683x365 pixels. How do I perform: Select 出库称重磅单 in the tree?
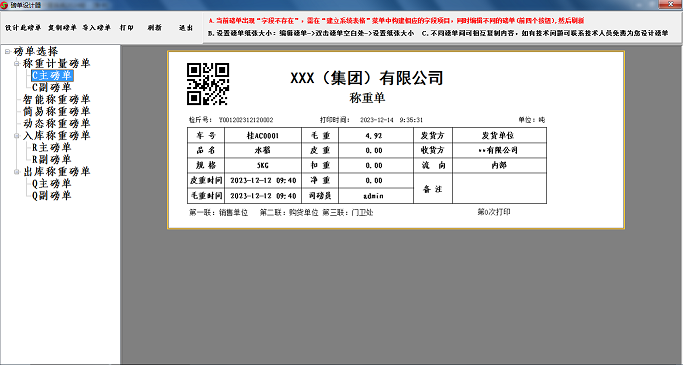pyautogui.click(x=57, y=172)
